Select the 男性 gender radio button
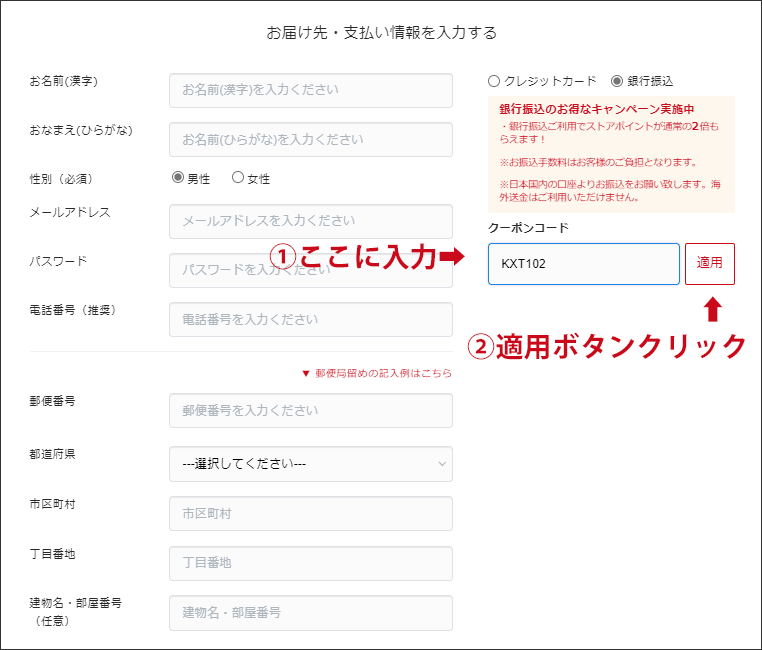 click(178, 178)
